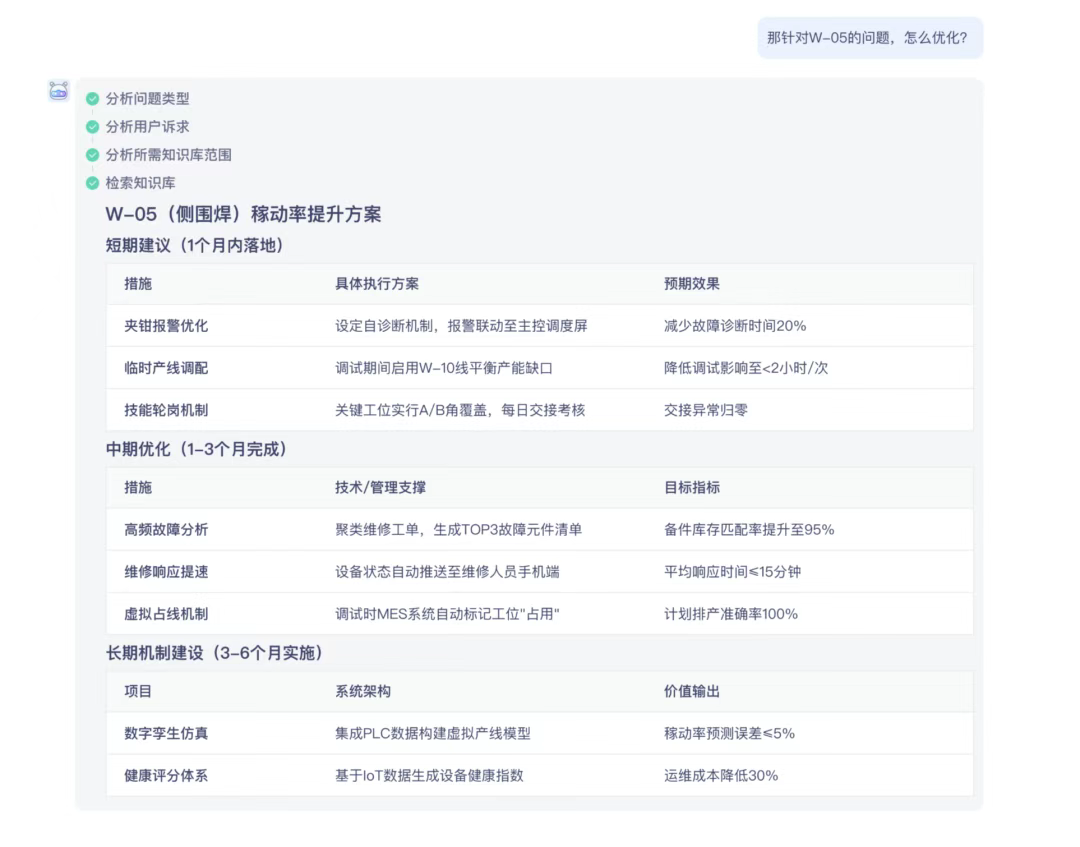Click table cell 高频故障分析
This screenshot has width=1080, height=847.
166,530
